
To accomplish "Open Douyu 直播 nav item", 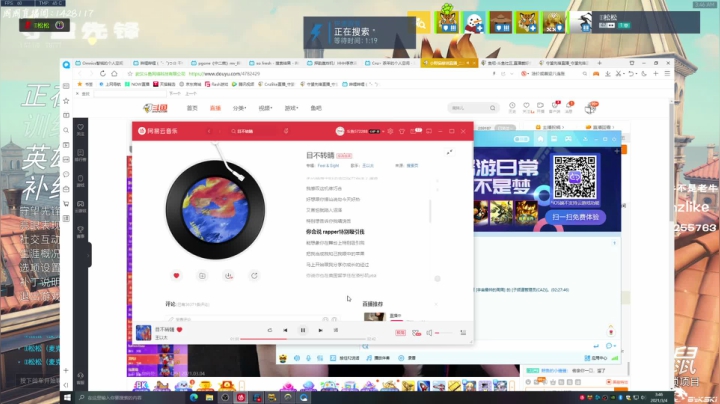I will (x=215, y=108).
